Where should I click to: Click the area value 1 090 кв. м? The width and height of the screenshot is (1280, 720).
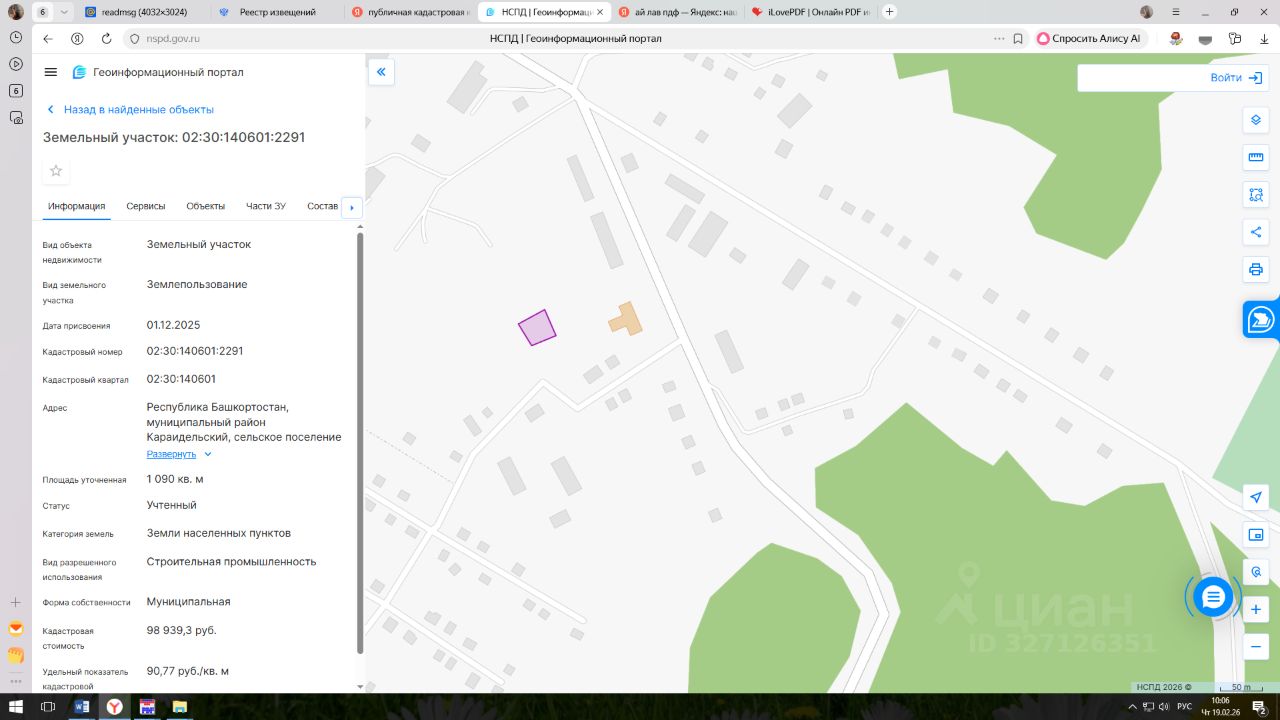[175, 479]
